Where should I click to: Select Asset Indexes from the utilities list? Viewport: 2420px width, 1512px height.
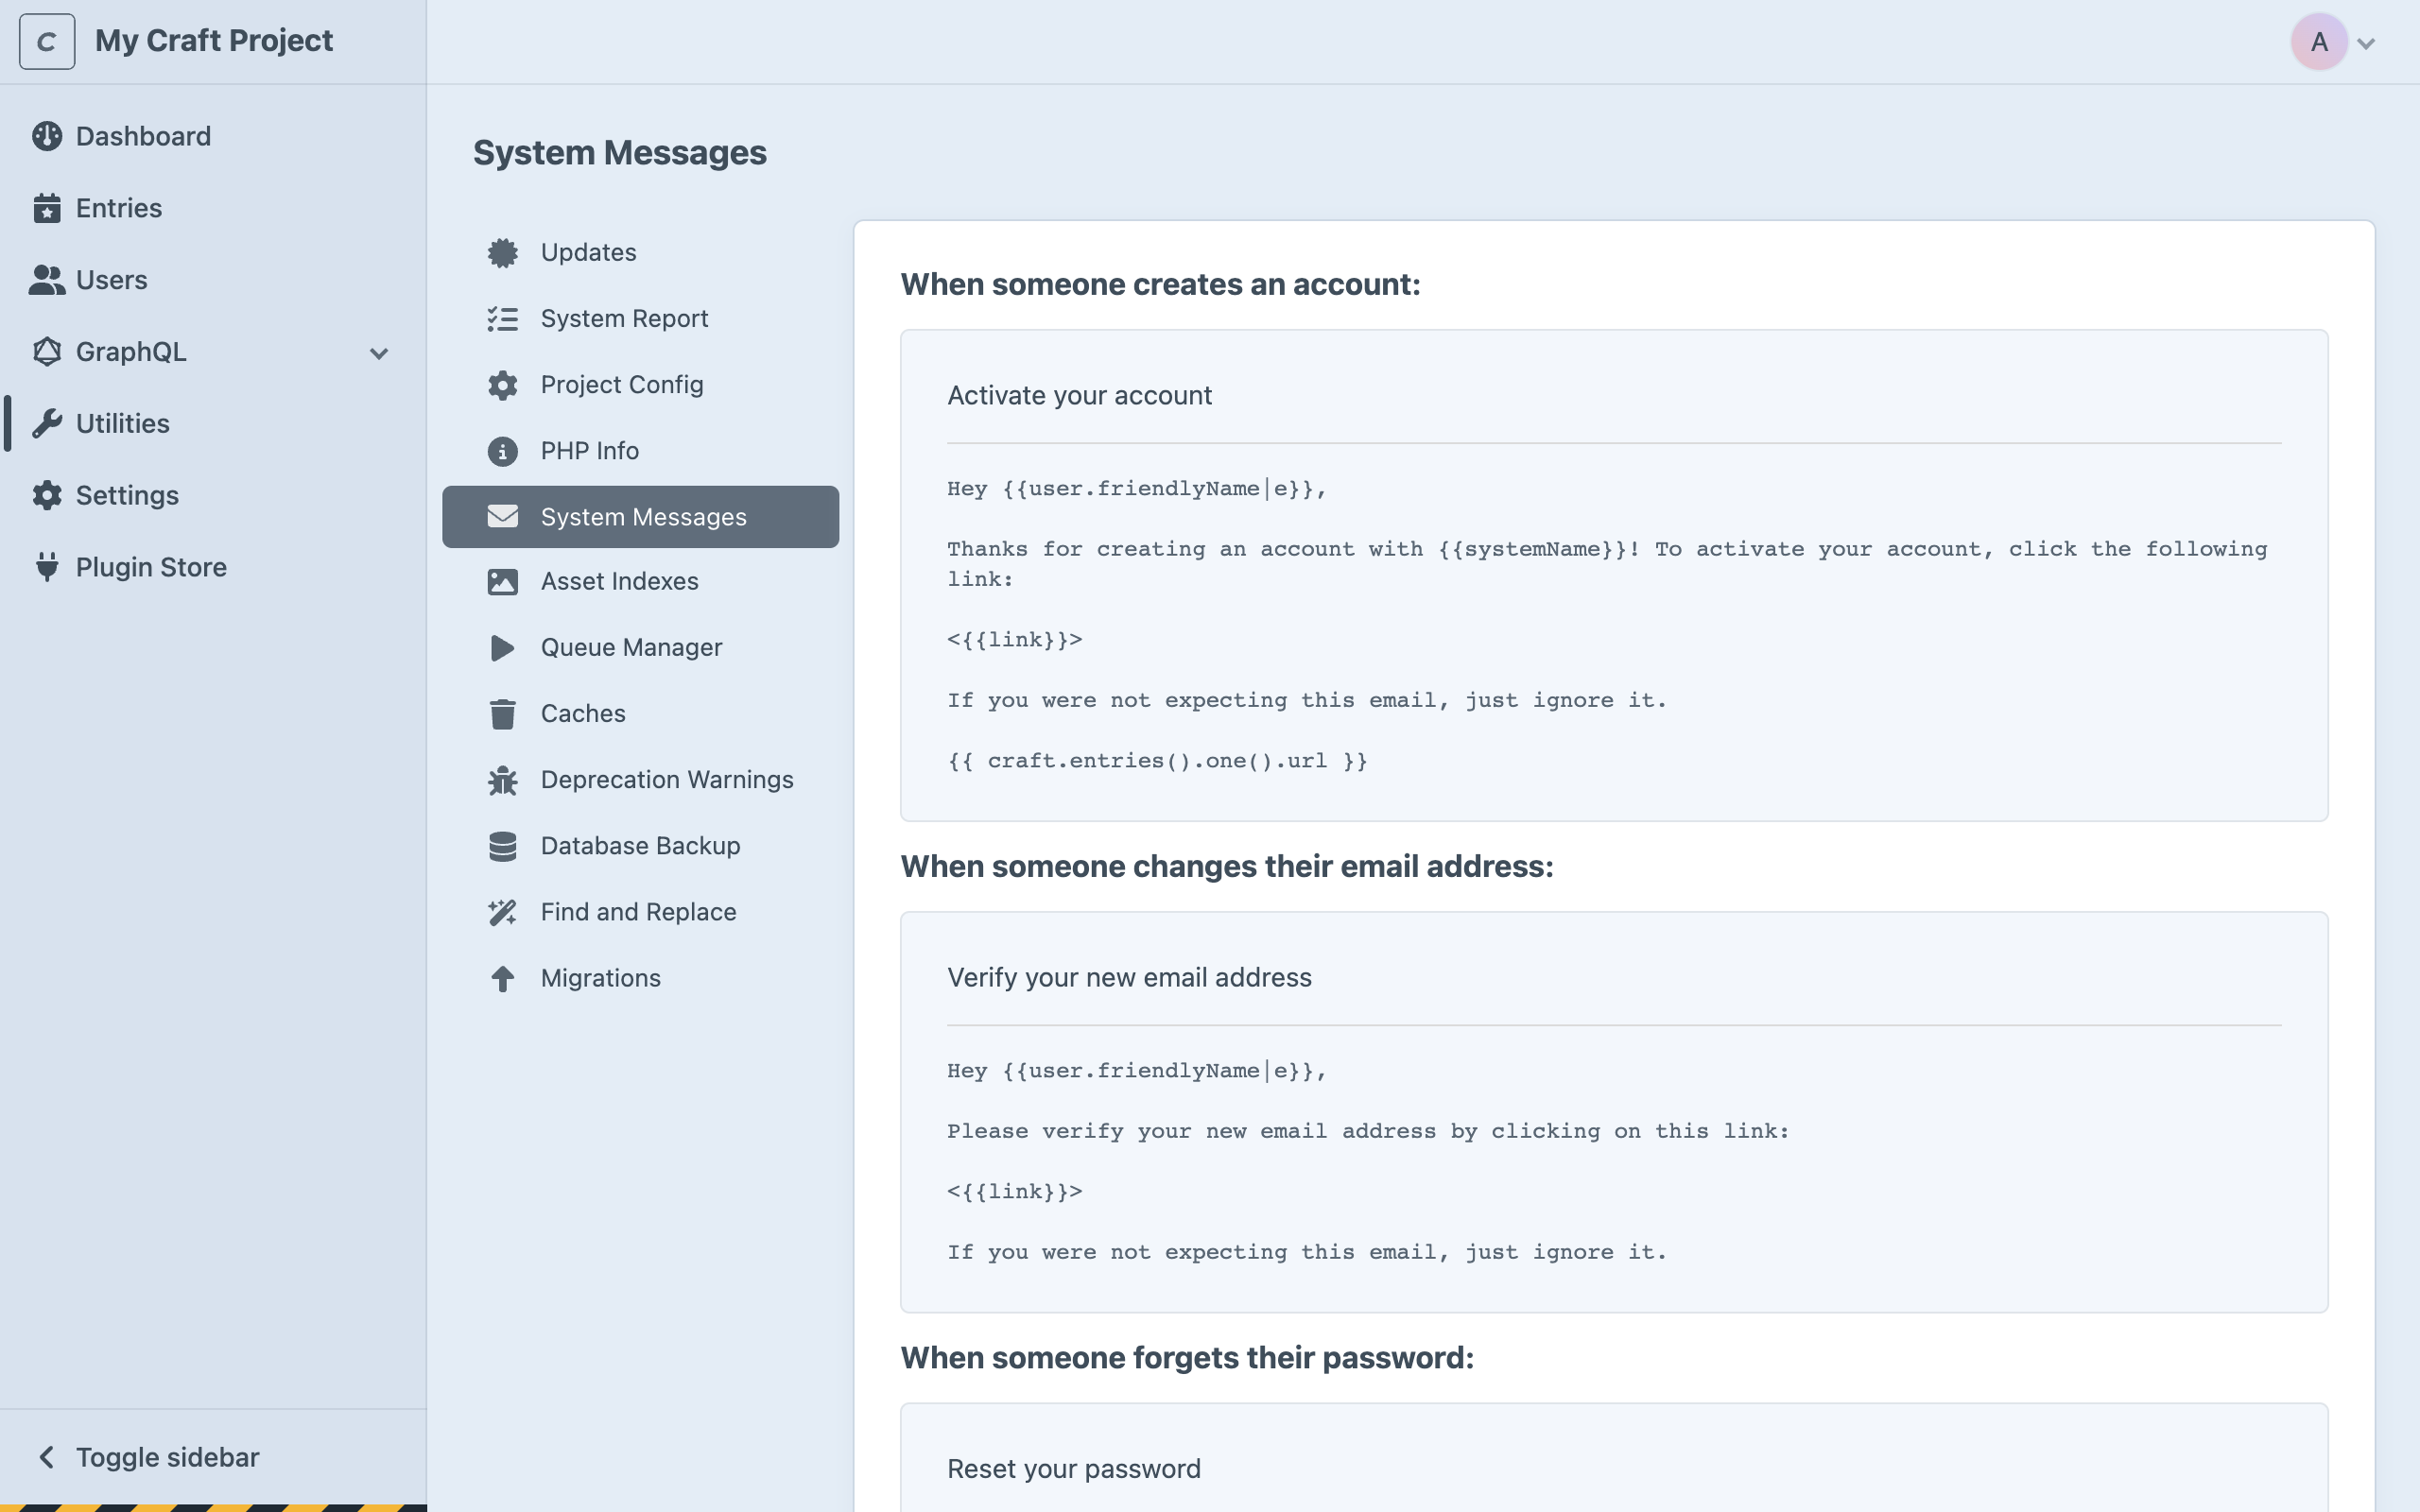[619, 581]
